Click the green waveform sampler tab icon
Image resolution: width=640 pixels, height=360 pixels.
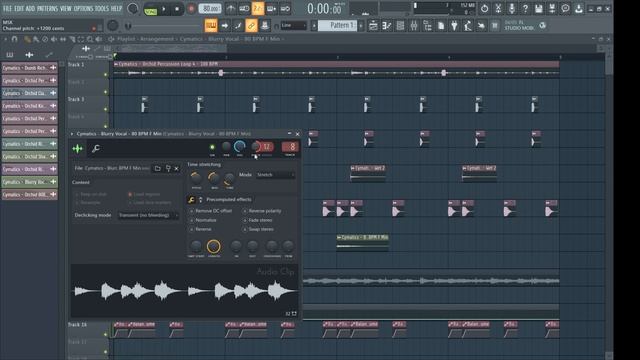tap(77, 149)
